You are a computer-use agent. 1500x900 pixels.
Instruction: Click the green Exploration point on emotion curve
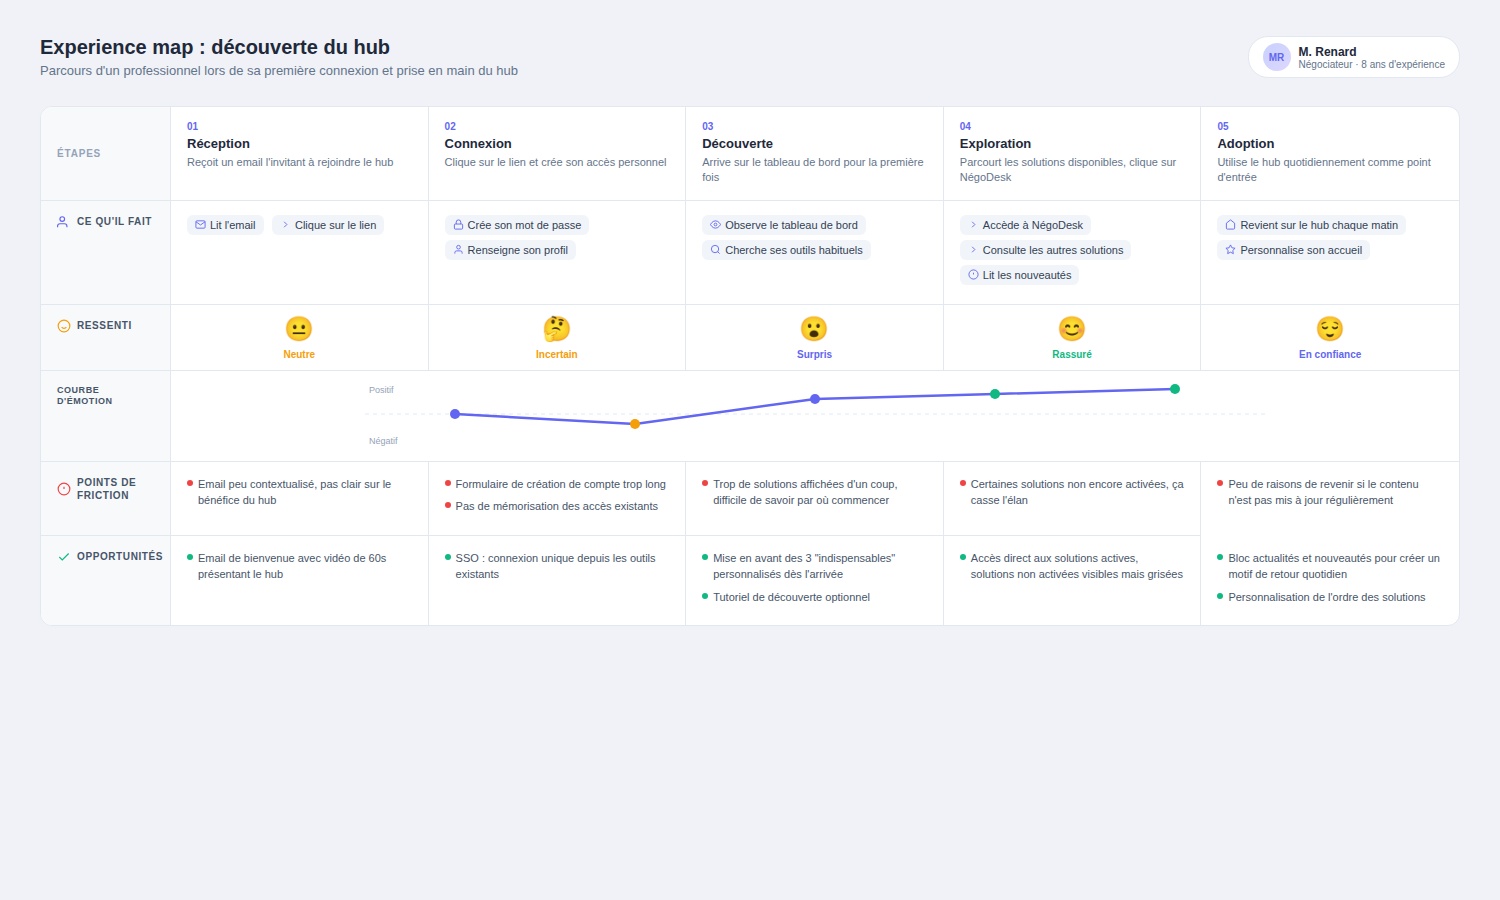[995, 394]
